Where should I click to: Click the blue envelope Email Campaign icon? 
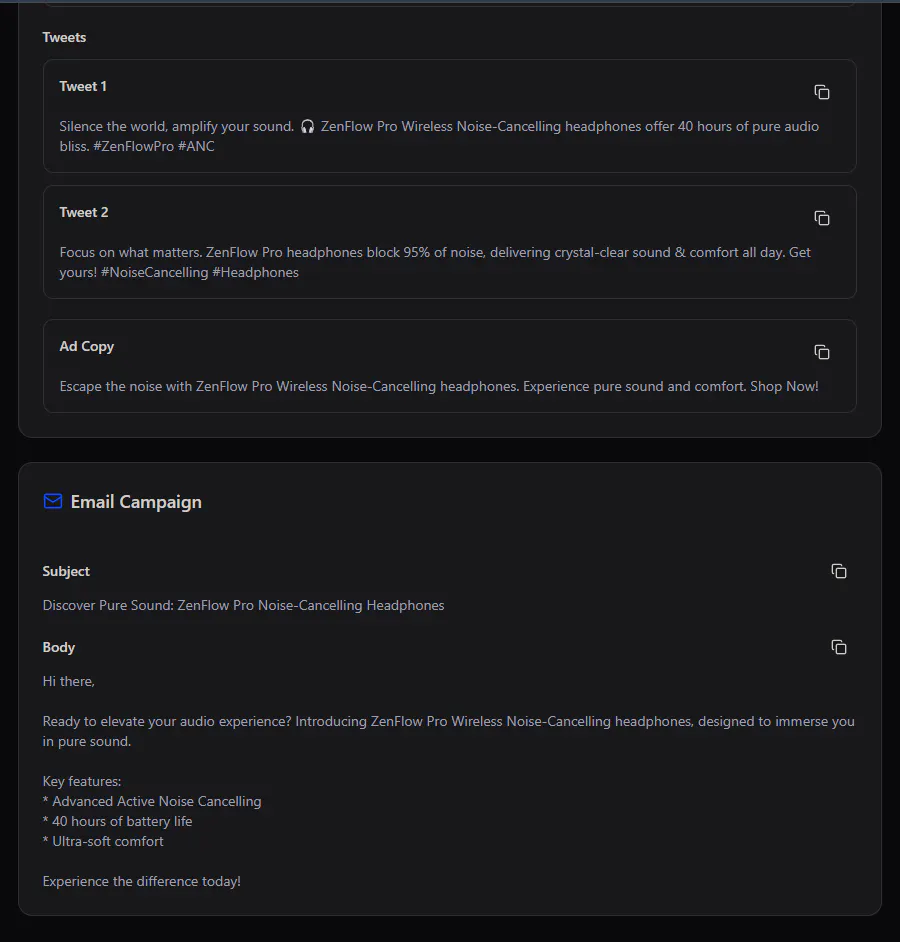[53, 501]
